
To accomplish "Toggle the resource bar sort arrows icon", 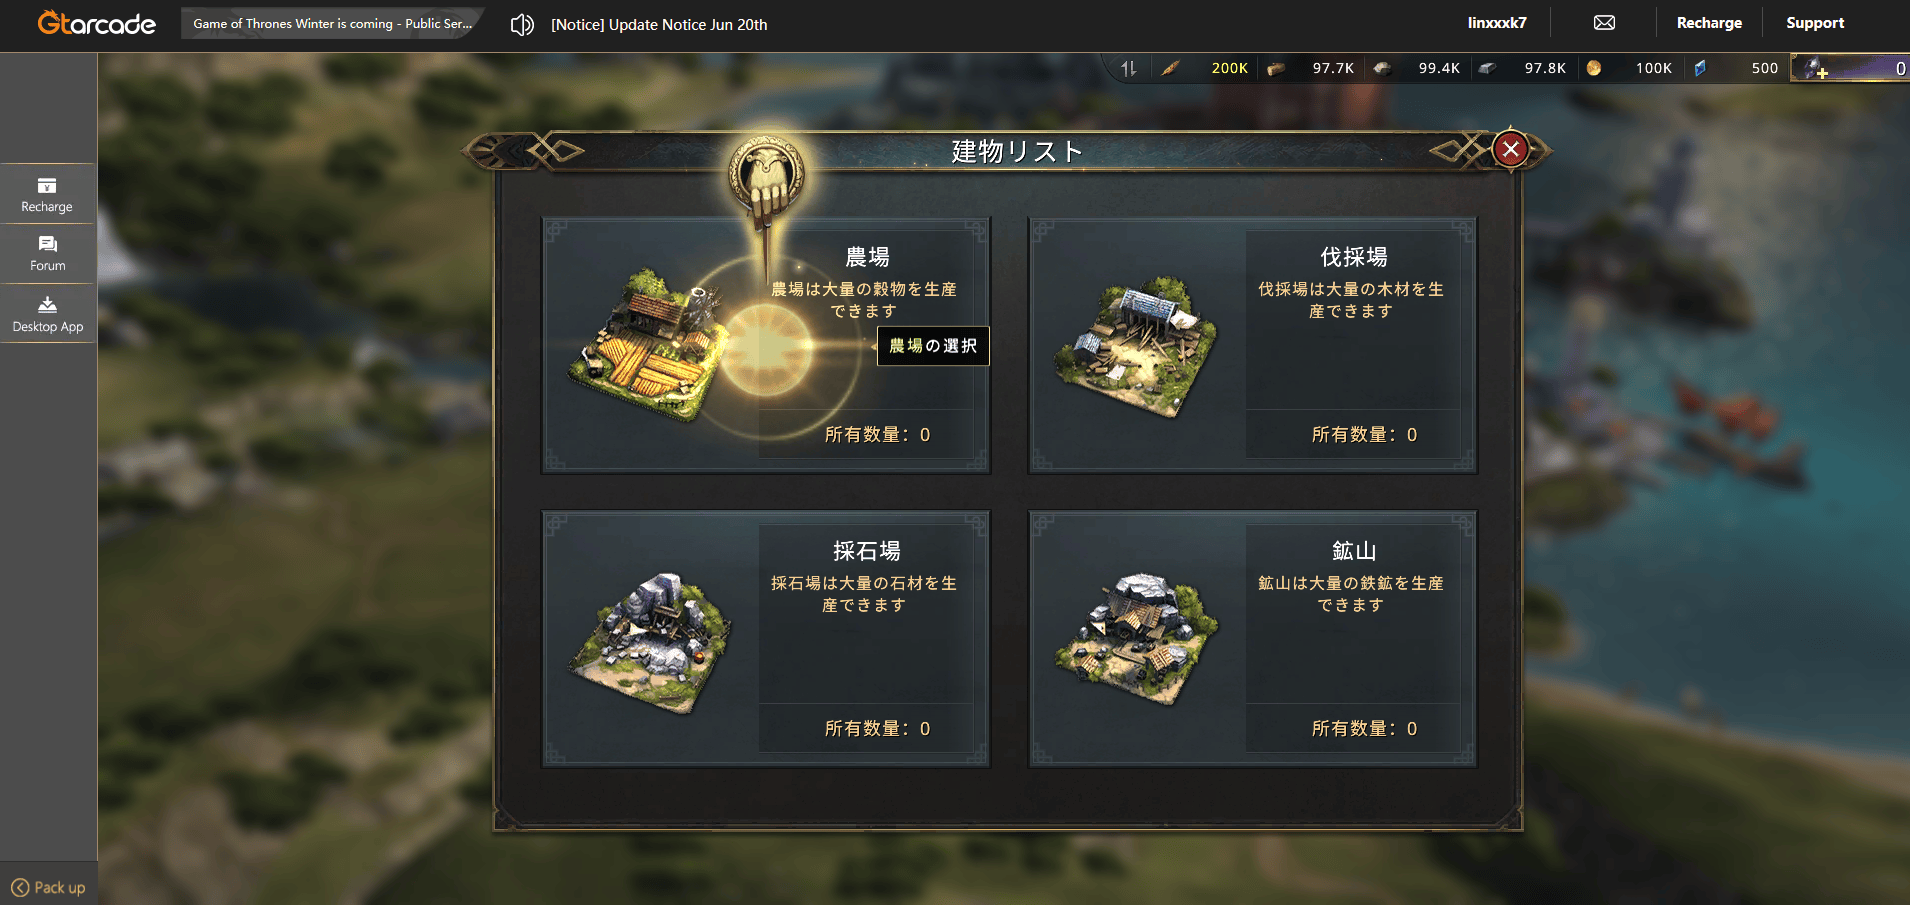I will [x=1129, y=68].
